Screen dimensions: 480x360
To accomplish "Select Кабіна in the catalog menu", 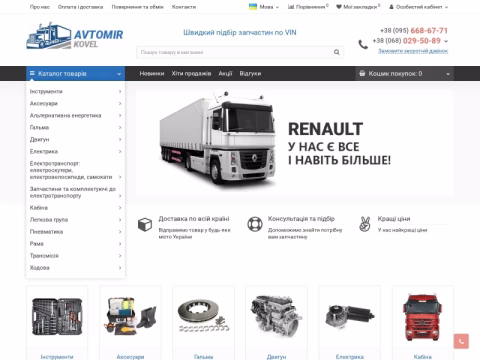I will pos(39,208).
